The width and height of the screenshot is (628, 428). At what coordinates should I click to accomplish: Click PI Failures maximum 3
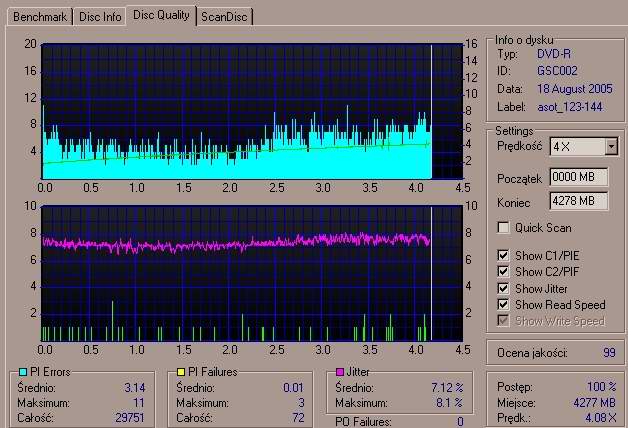(x=301, y=403)
